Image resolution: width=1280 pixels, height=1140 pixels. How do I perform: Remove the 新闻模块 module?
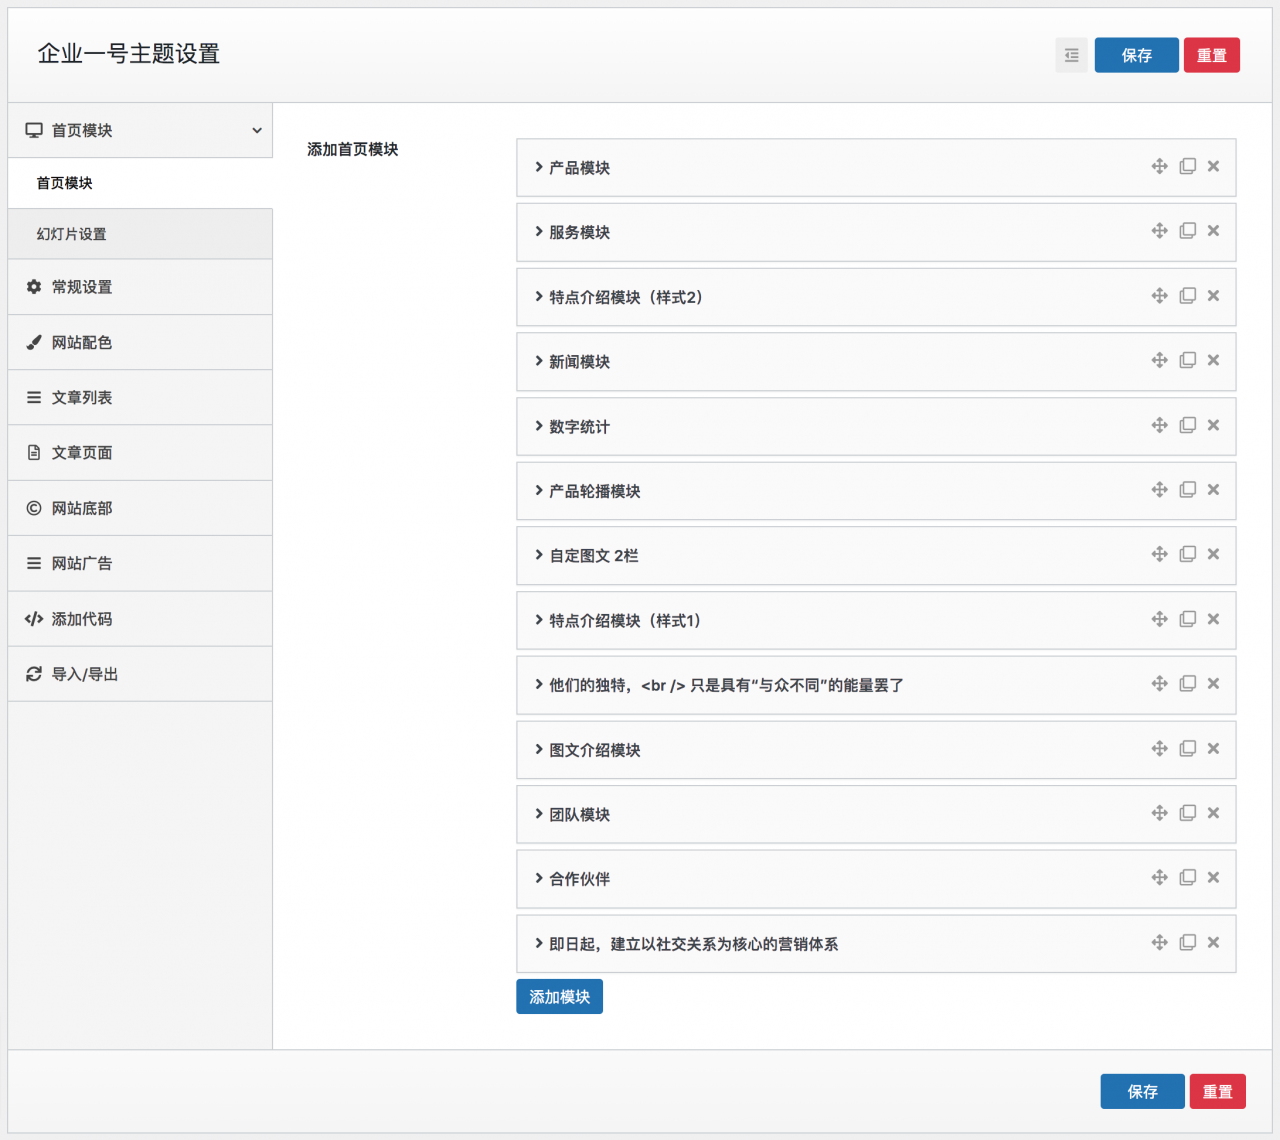coord(1213,360)
